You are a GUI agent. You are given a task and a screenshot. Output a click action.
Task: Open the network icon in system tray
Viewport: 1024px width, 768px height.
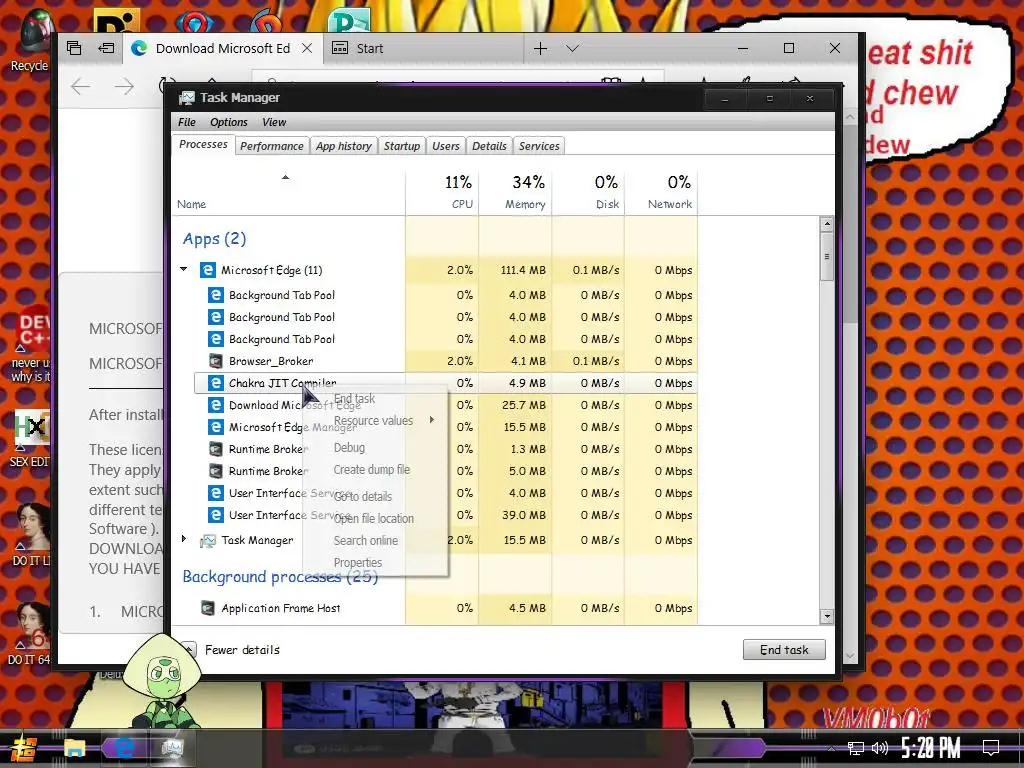[x=856, y=748]
